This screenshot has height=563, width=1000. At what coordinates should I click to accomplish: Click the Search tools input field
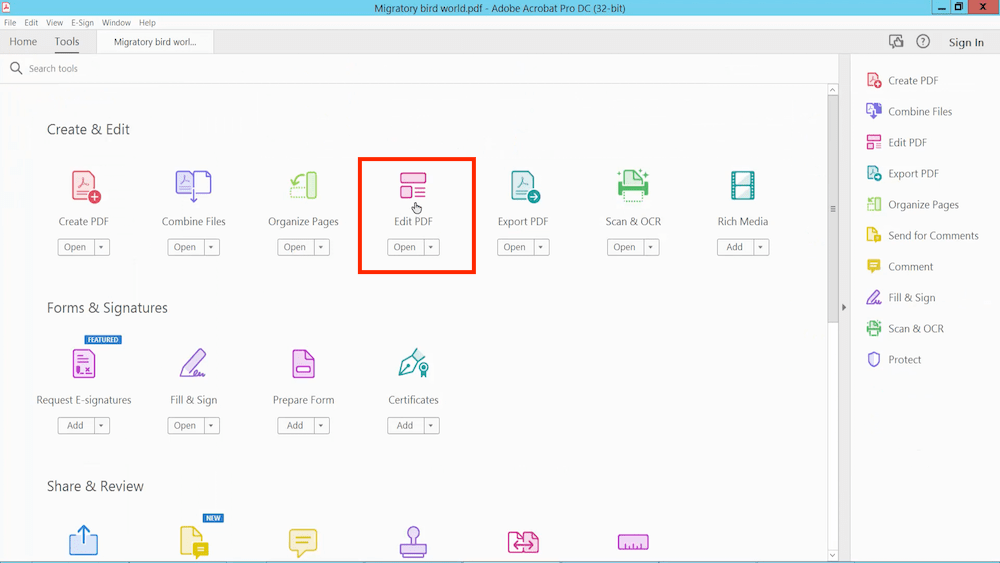tap(421, 68)
